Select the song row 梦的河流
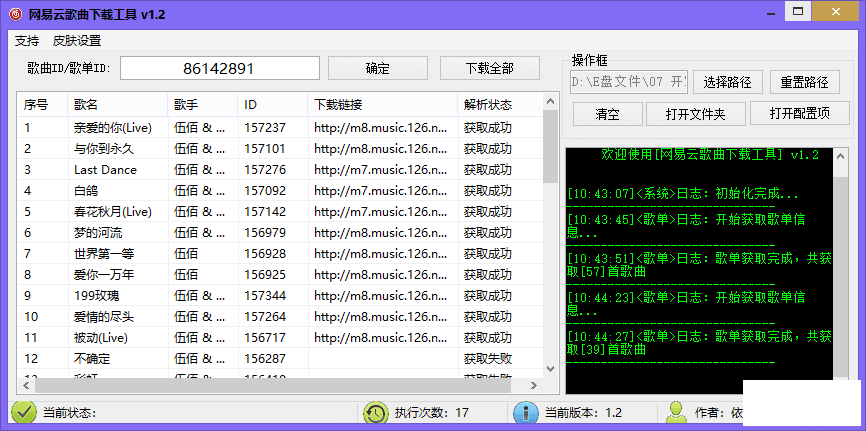 point(280,233)
